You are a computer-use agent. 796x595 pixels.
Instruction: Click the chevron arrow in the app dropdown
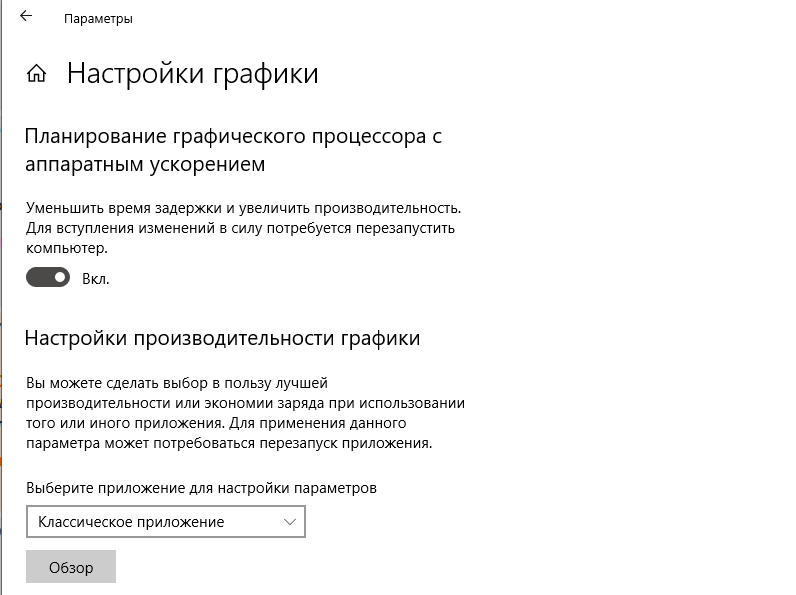coord(290,522)
